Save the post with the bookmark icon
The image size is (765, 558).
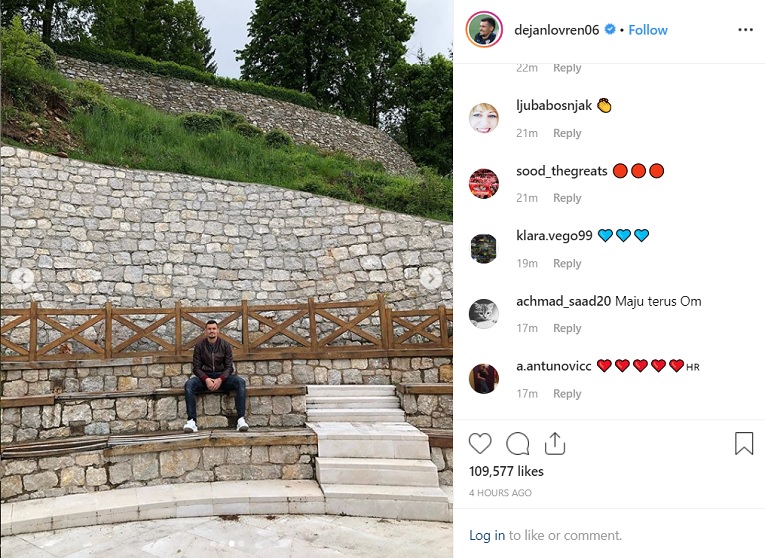click(744, 443)
